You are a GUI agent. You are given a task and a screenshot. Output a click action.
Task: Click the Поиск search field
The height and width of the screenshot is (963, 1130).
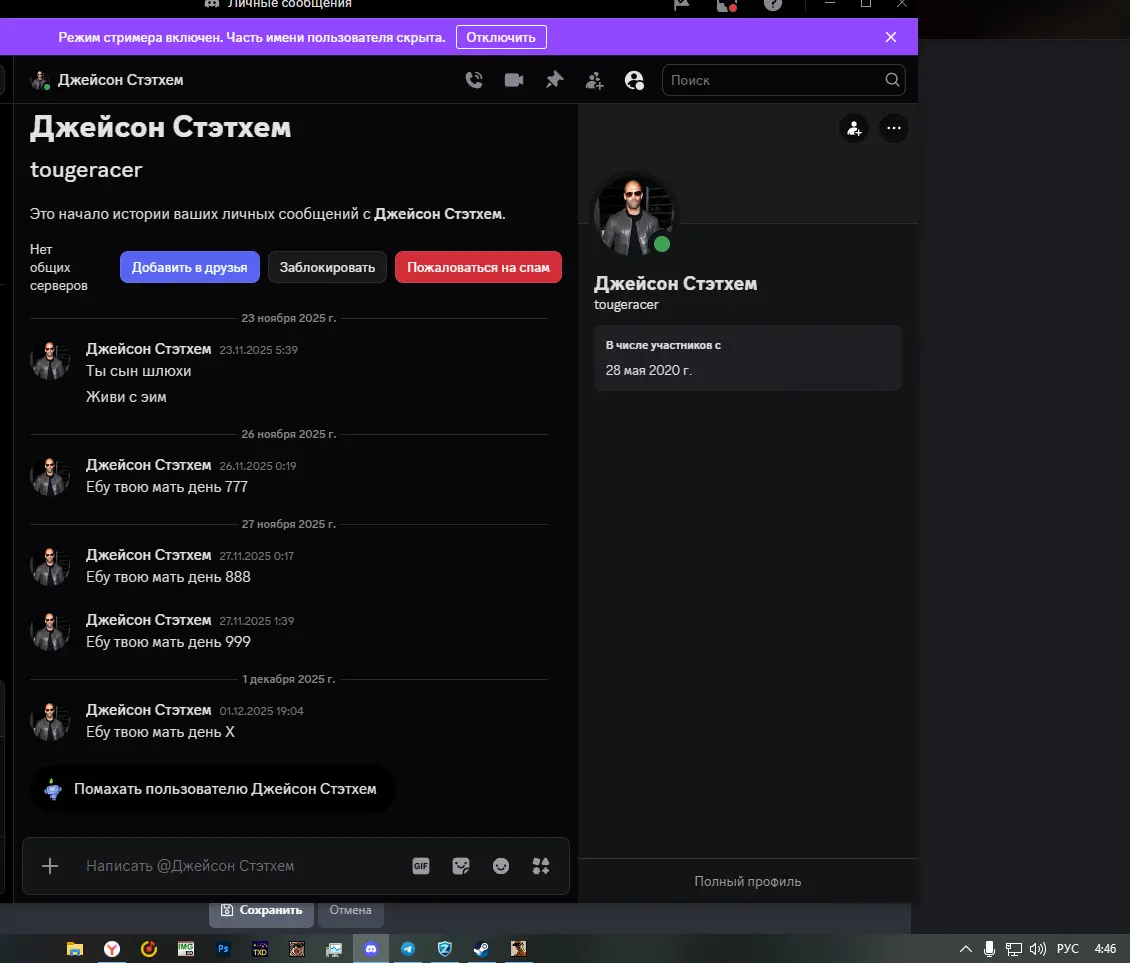click(775, 80)
